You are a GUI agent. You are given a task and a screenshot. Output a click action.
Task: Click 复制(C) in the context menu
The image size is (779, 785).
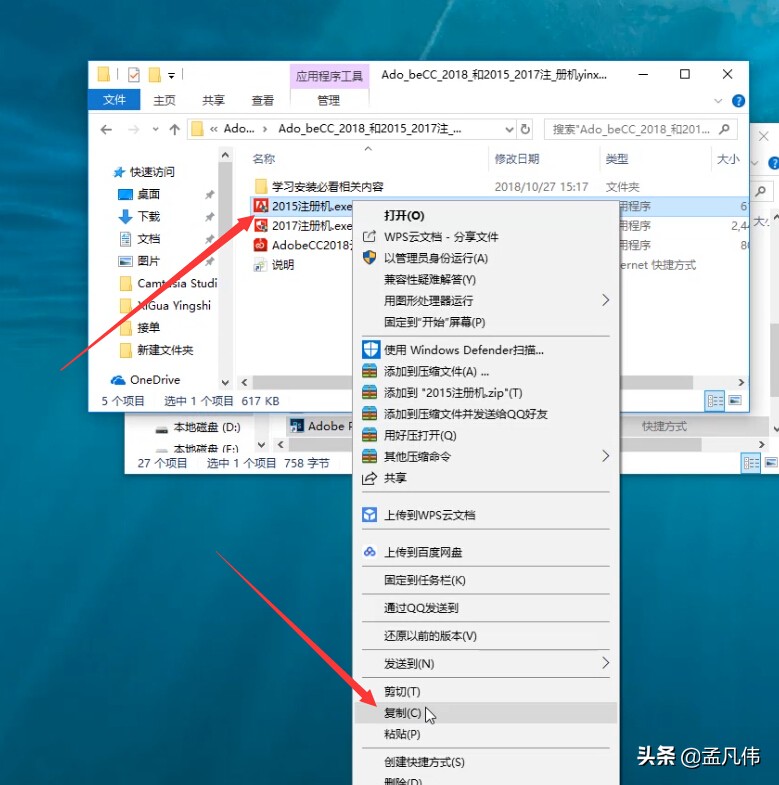[x=485, y=713]
